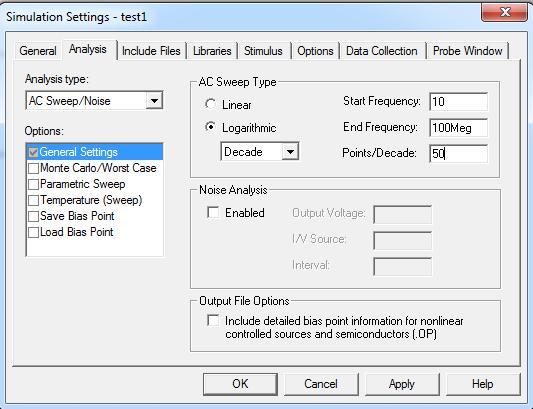Select the Analysis tab
533x409 pixels.
[x=88, y=49]
